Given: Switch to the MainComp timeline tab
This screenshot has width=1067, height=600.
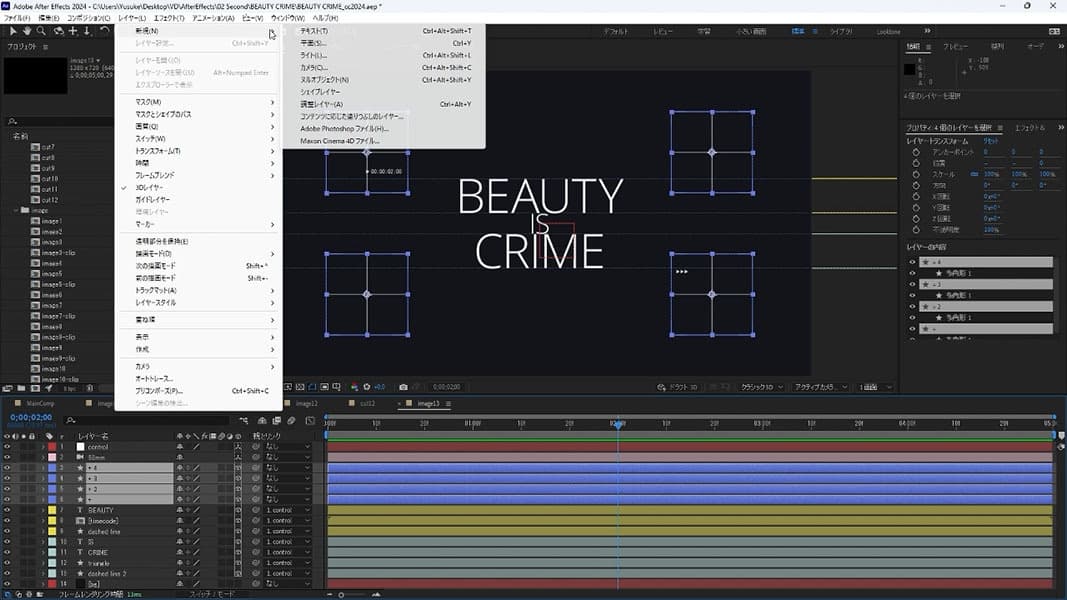Looking at the screenshot, I should coord(40,403).
